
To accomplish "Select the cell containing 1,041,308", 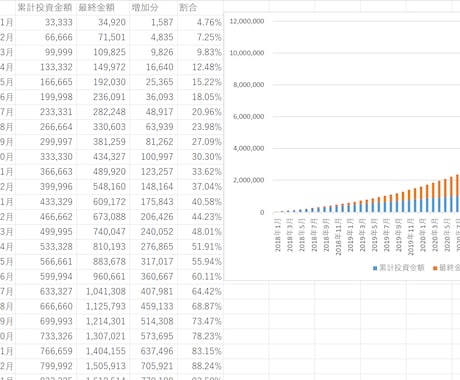I will pyautogui.click(x=103, y=291).
